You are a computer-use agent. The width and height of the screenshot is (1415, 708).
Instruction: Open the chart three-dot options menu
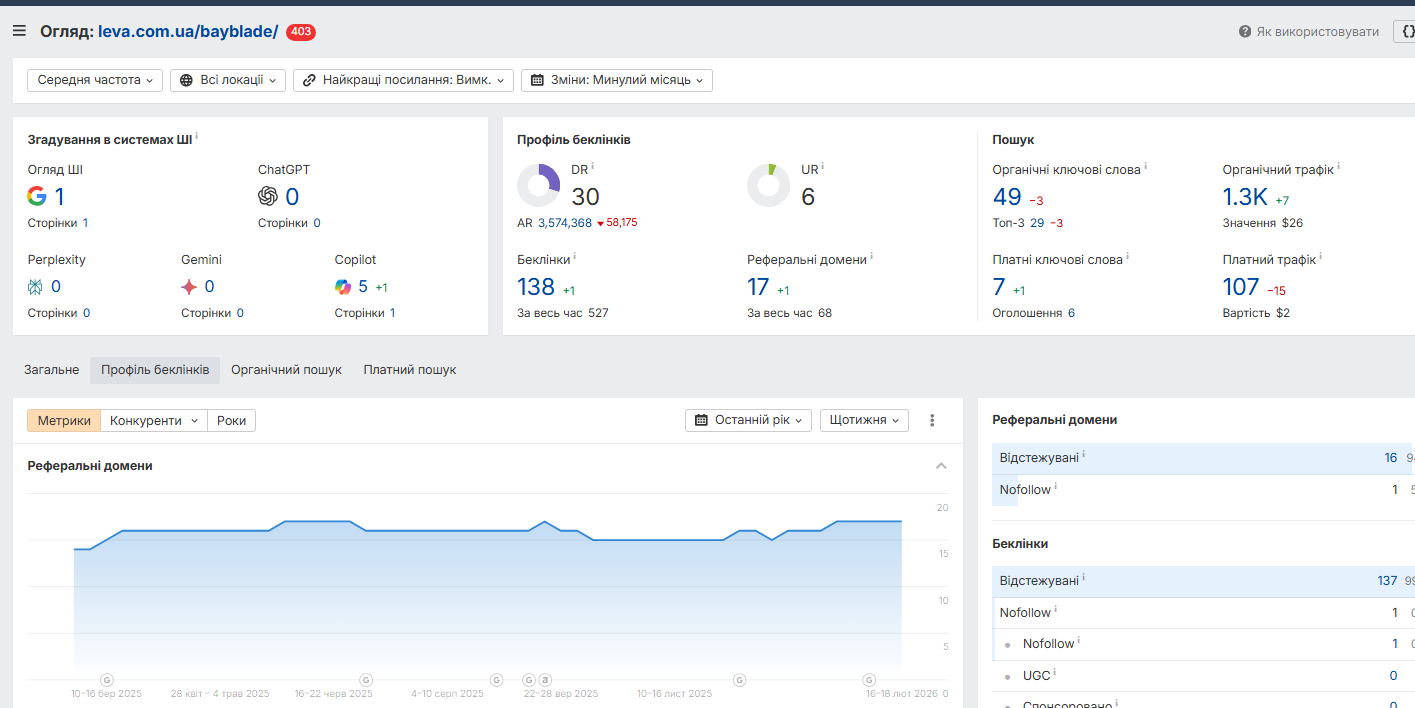[x=932, y=421]
